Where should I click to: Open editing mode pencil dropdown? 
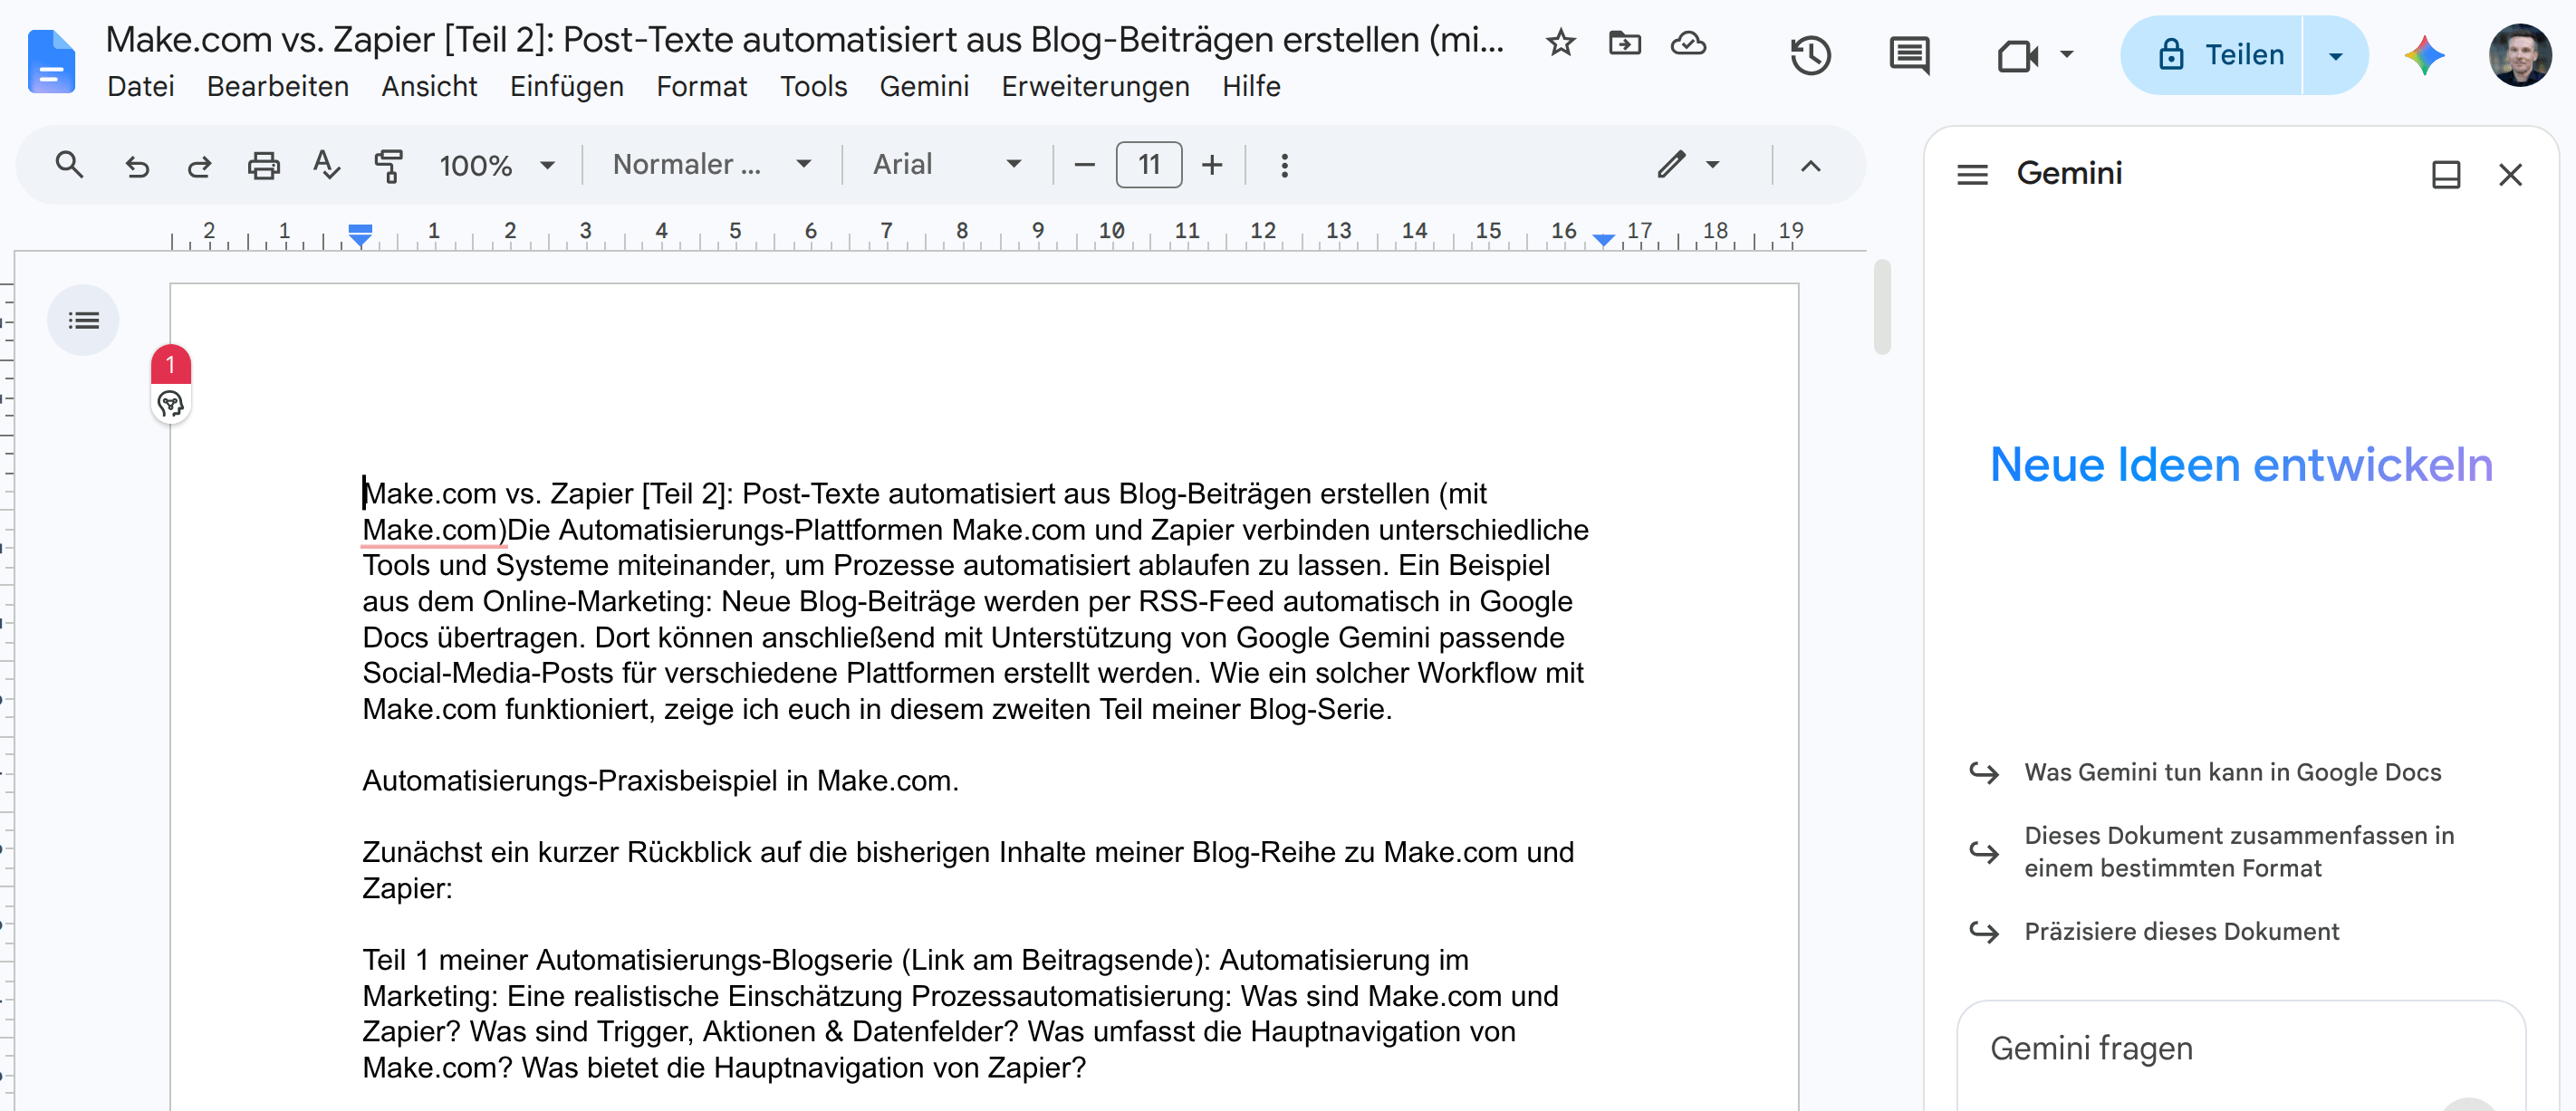click(1688, 165)
